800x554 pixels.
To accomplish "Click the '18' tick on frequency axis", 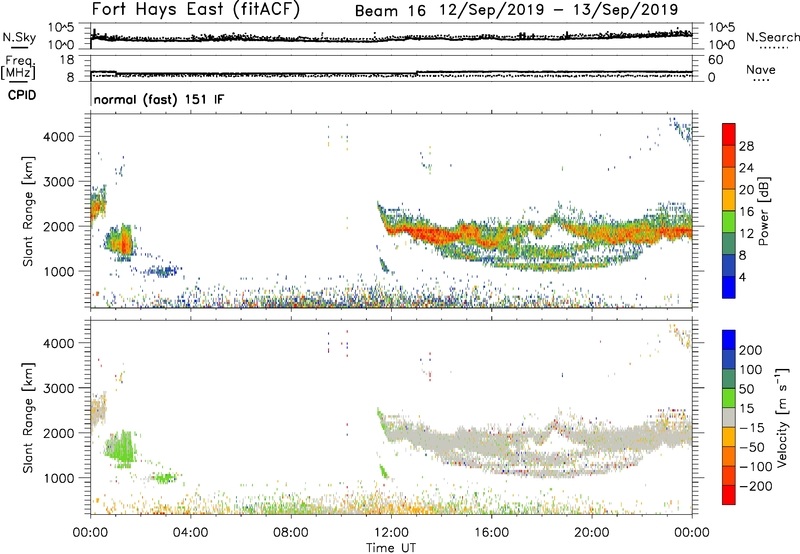I will click(x=67, y=60).
